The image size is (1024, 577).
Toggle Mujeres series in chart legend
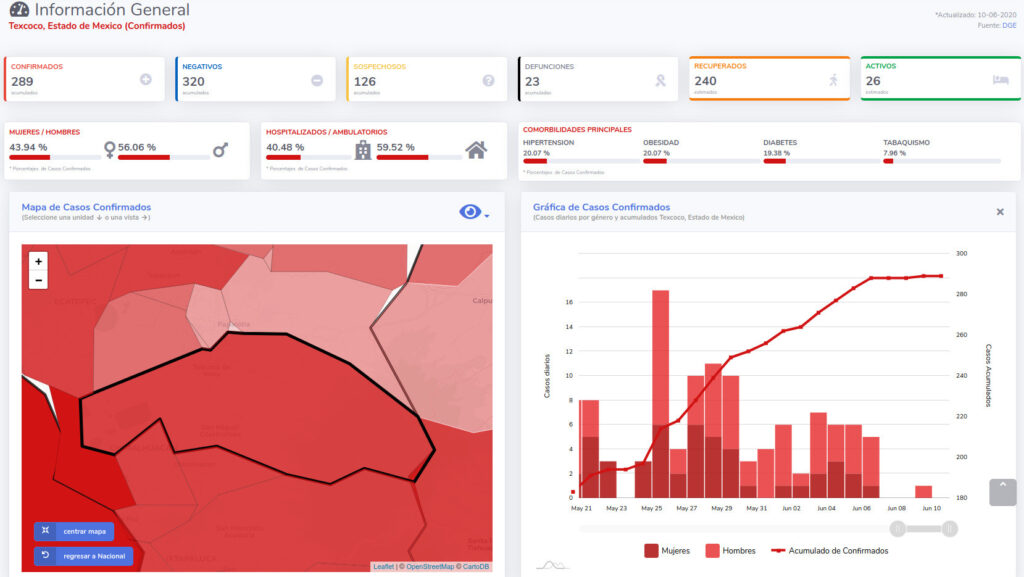coord(667,550)
